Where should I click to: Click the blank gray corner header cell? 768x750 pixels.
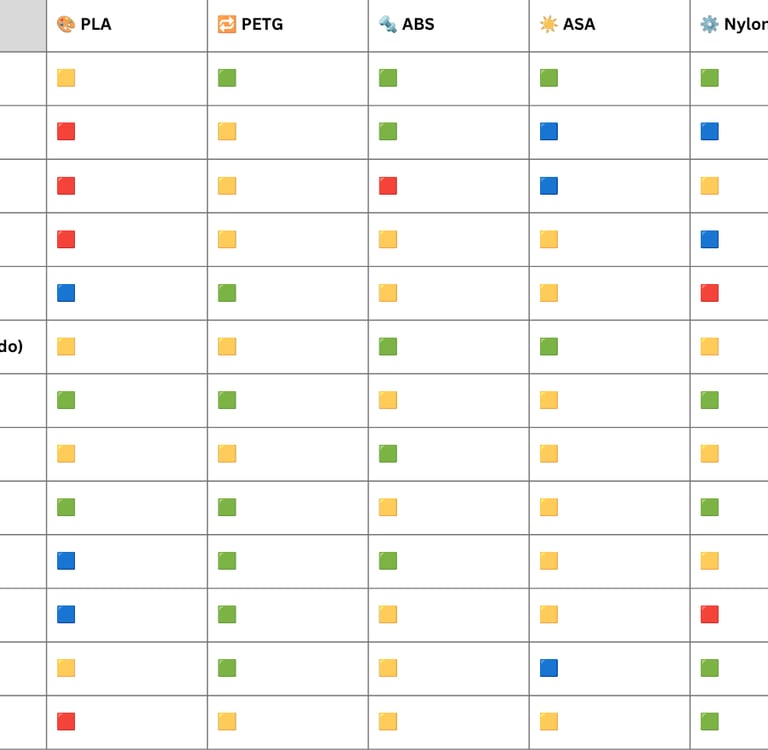coord(23,25)
